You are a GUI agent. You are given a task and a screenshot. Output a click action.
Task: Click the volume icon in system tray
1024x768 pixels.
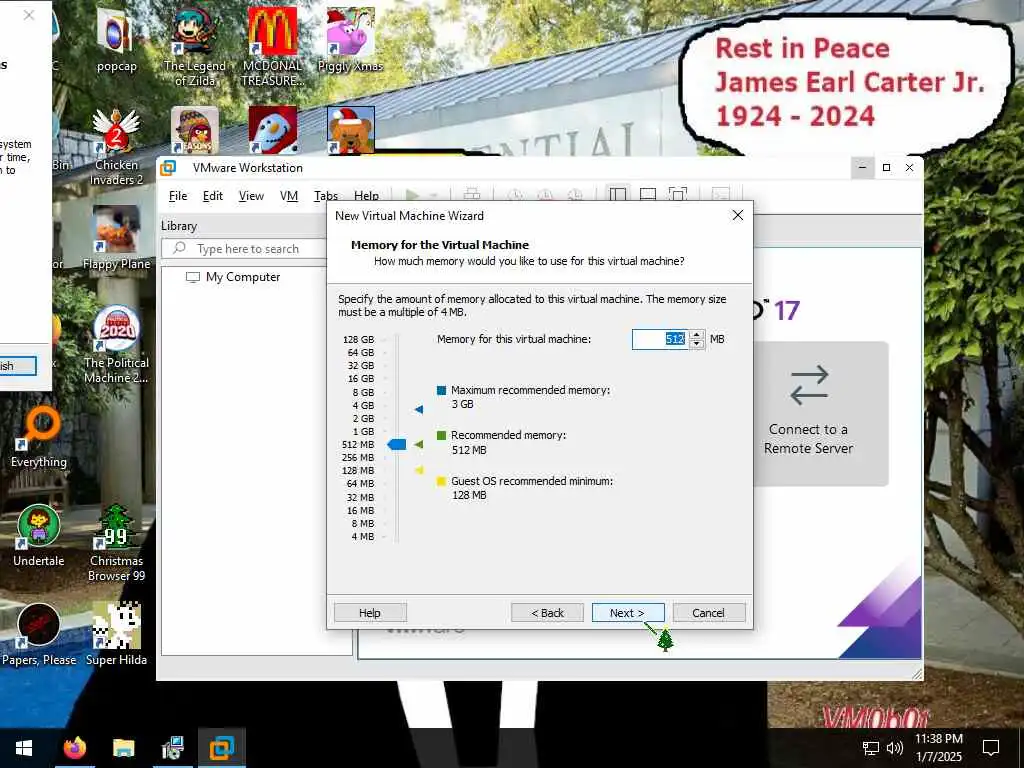tap(894, 748)
